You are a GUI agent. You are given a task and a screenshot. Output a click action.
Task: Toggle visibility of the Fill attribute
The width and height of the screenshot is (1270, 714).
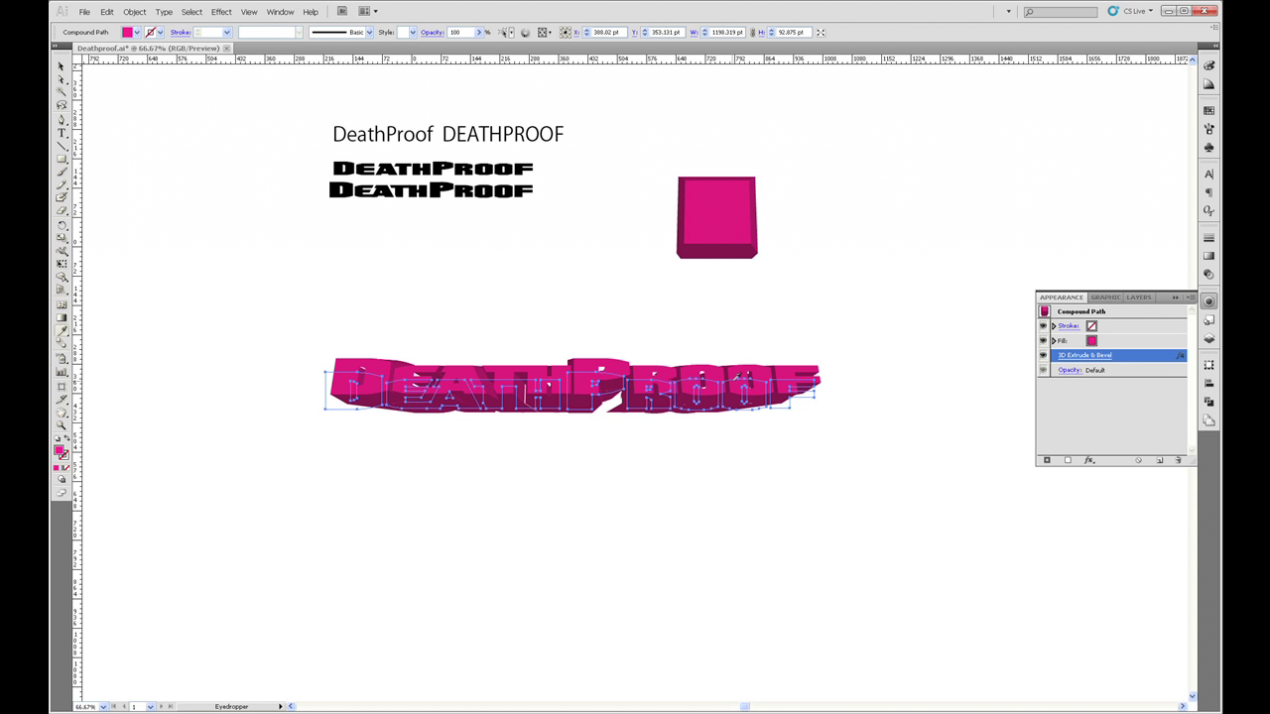(x=1043, y=341)
